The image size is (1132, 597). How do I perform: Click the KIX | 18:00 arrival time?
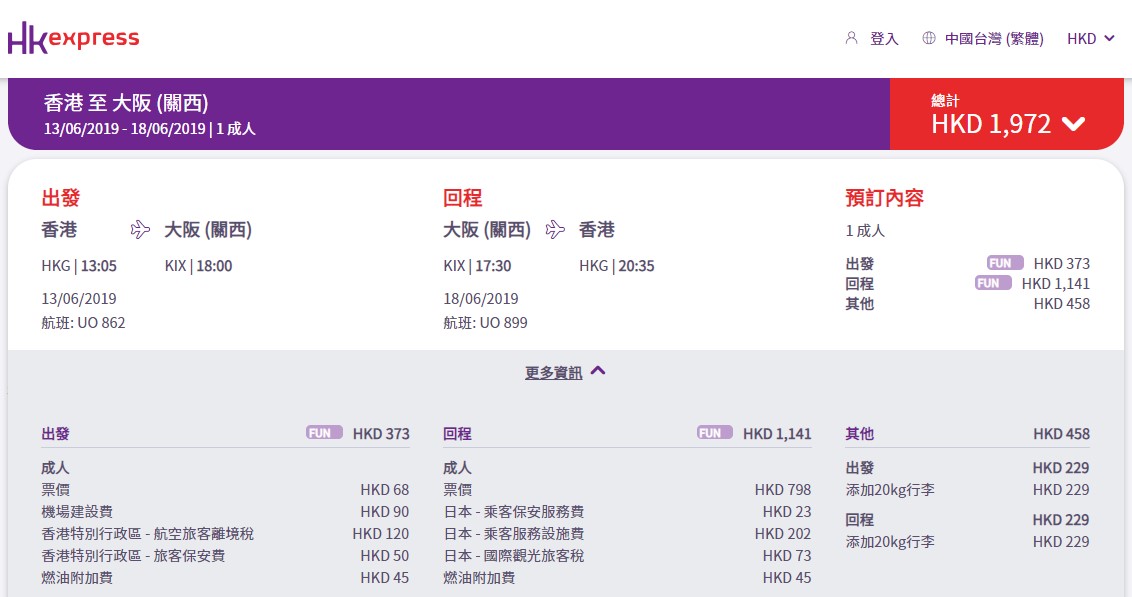199,266
